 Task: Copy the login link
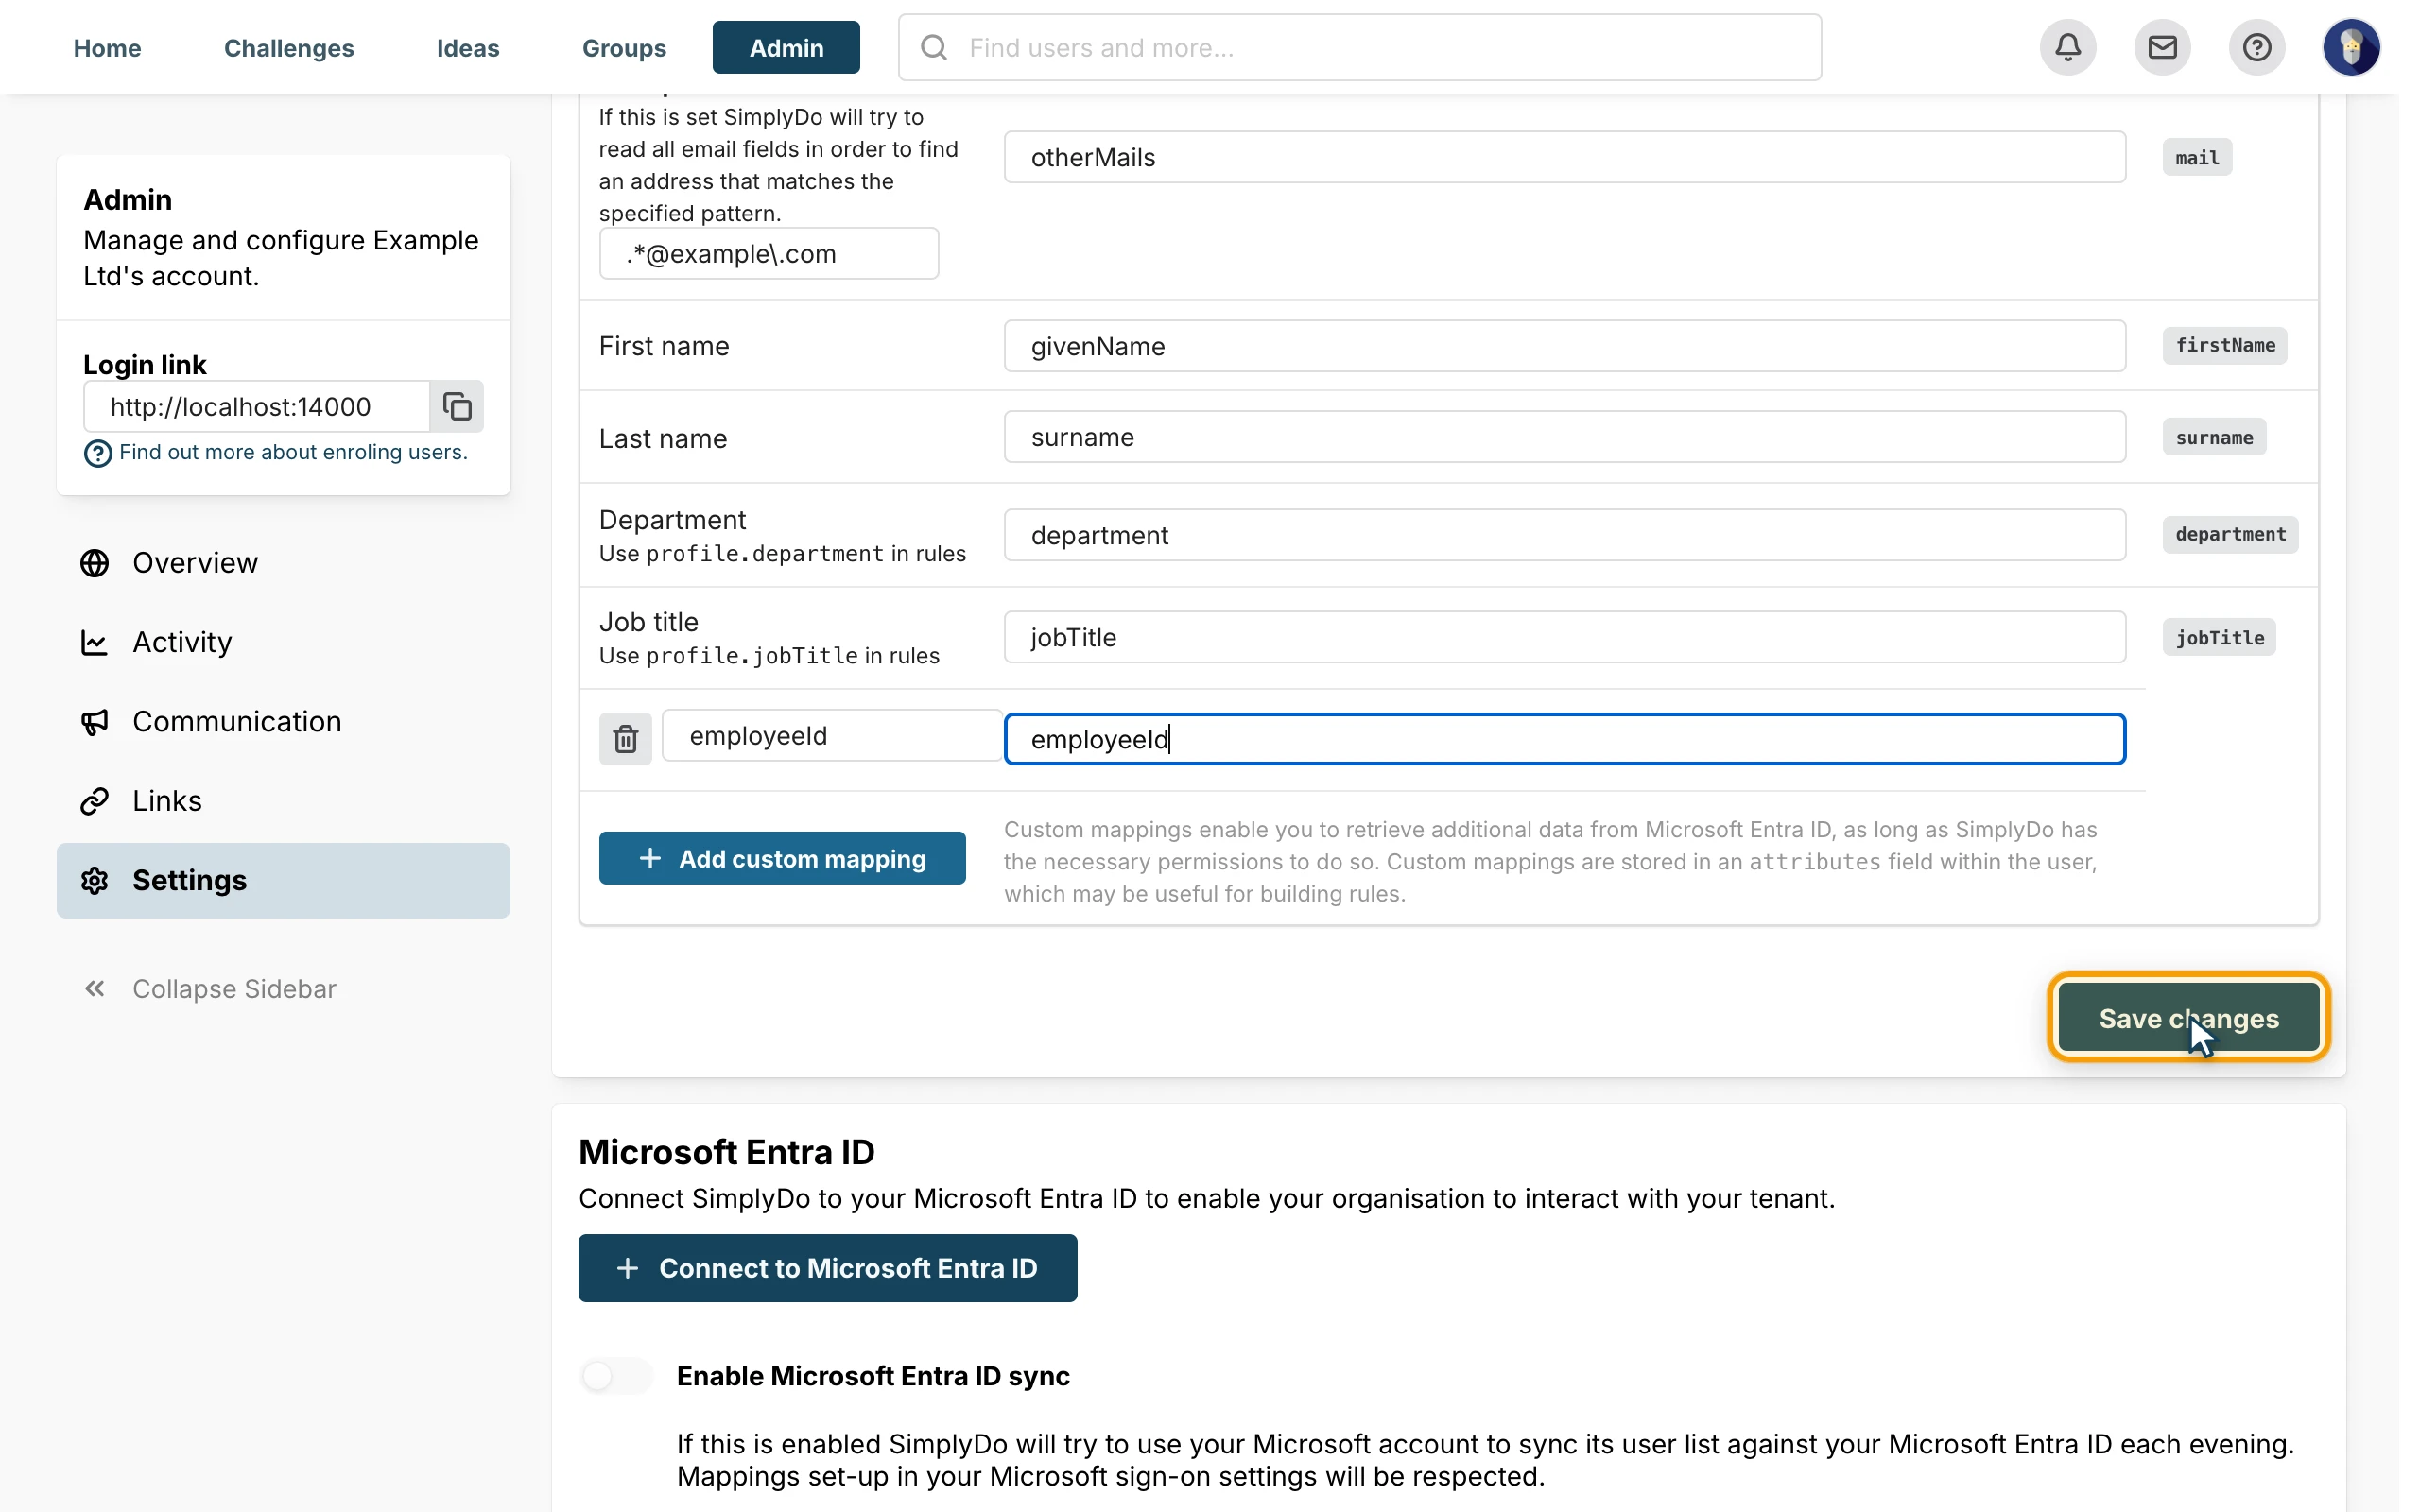(x=457, y=407)
